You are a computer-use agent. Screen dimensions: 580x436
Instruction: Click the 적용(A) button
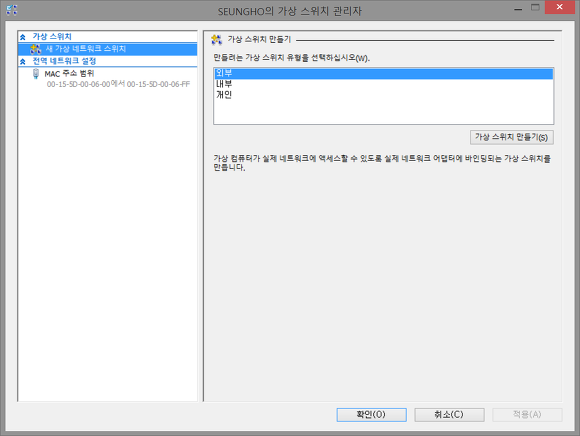point(527,415)
